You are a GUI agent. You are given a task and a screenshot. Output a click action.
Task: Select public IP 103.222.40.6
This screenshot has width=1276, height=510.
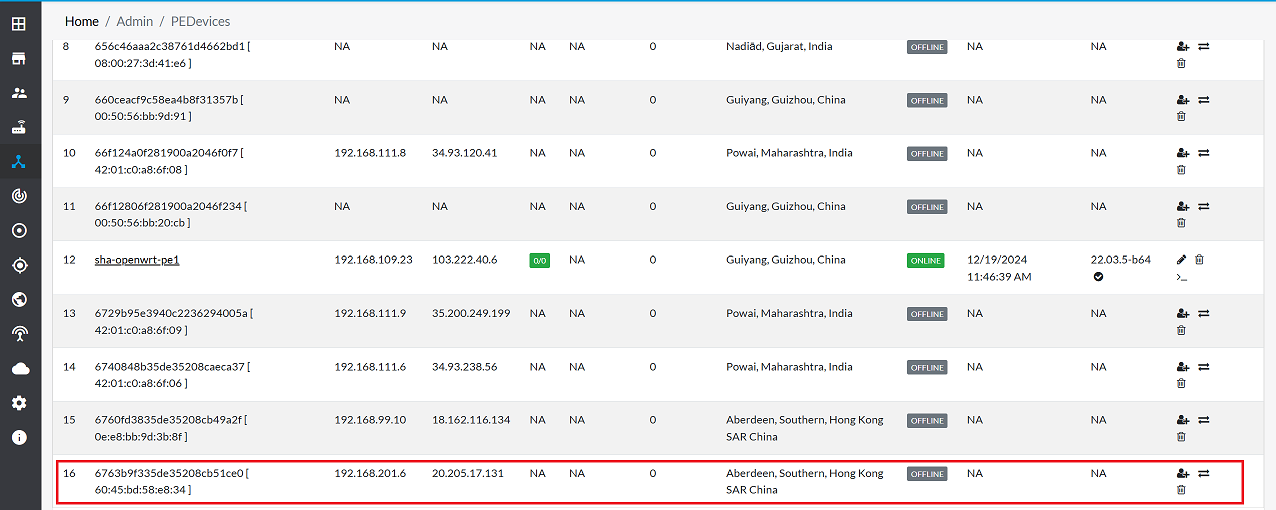point(464,260)
